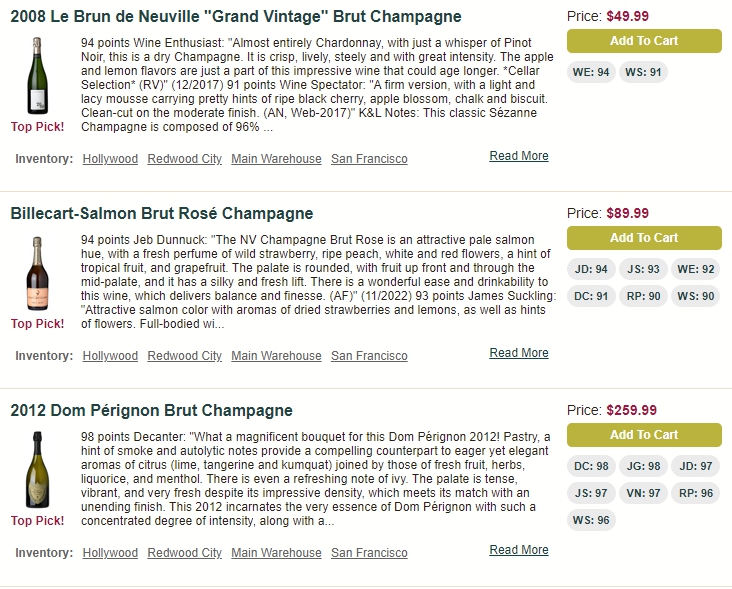Check San Francisco inventory for Dom Pérignon
Viewport: 732px width, 589px height.
coord(369,553)
